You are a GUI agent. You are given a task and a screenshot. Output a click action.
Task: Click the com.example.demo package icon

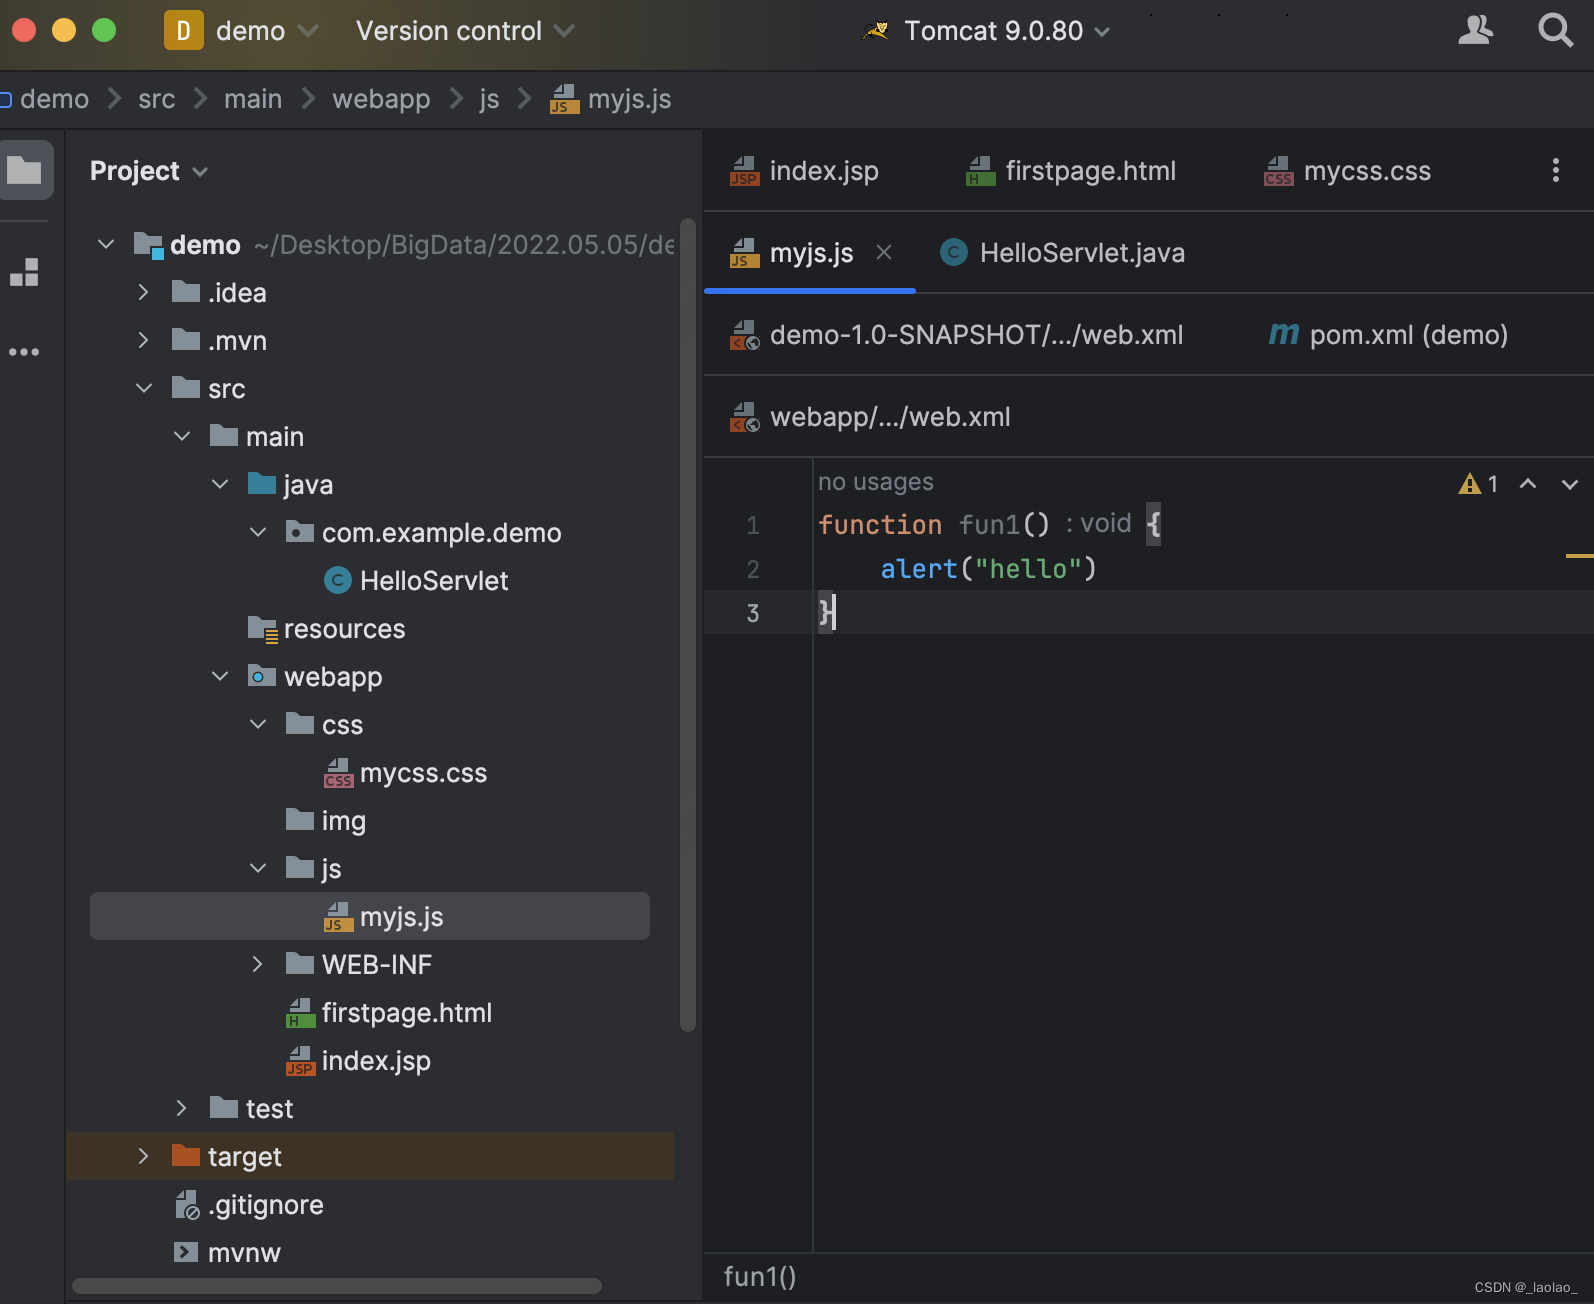point(300,532)
